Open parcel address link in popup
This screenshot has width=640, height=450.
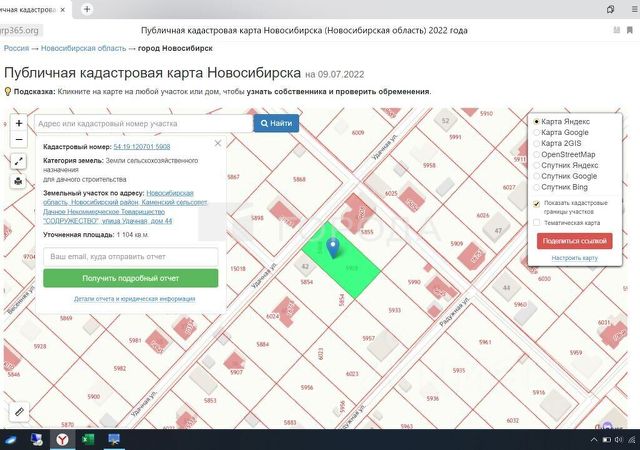click(x=125, y=207)
